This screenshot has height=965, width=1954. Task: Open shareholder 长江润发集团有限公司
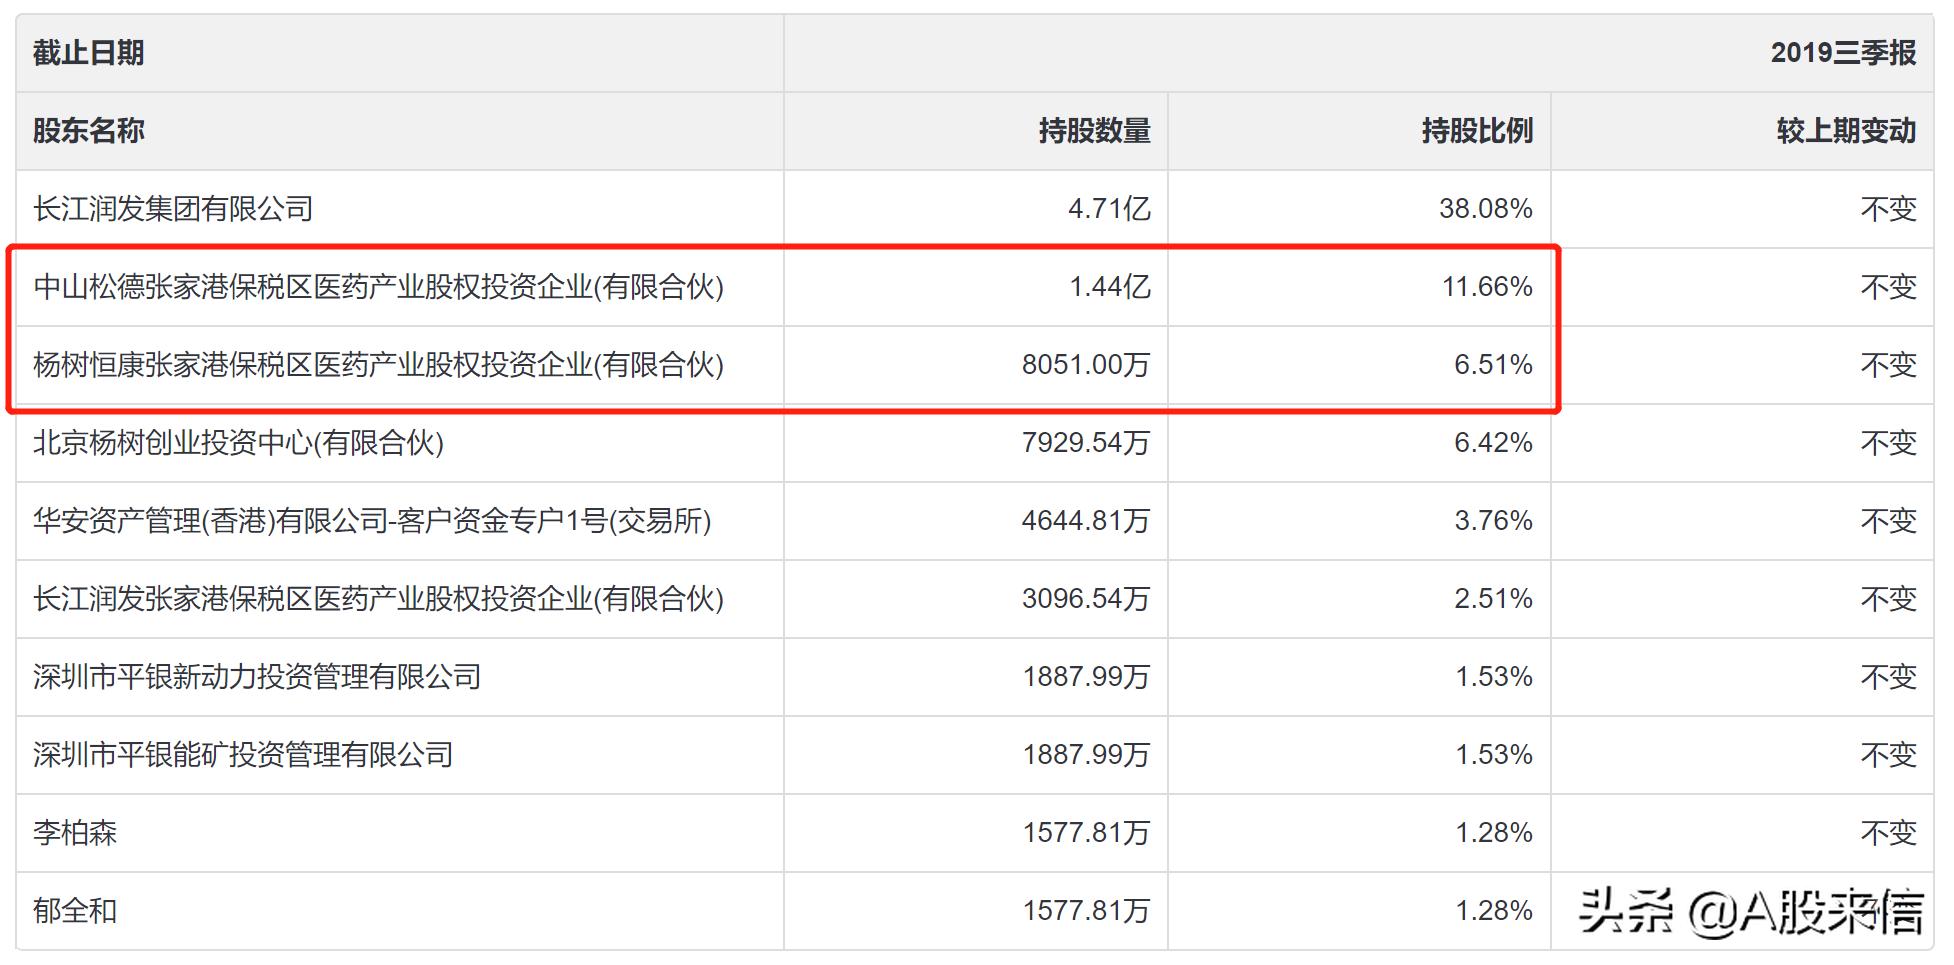(x=173, y=209)
